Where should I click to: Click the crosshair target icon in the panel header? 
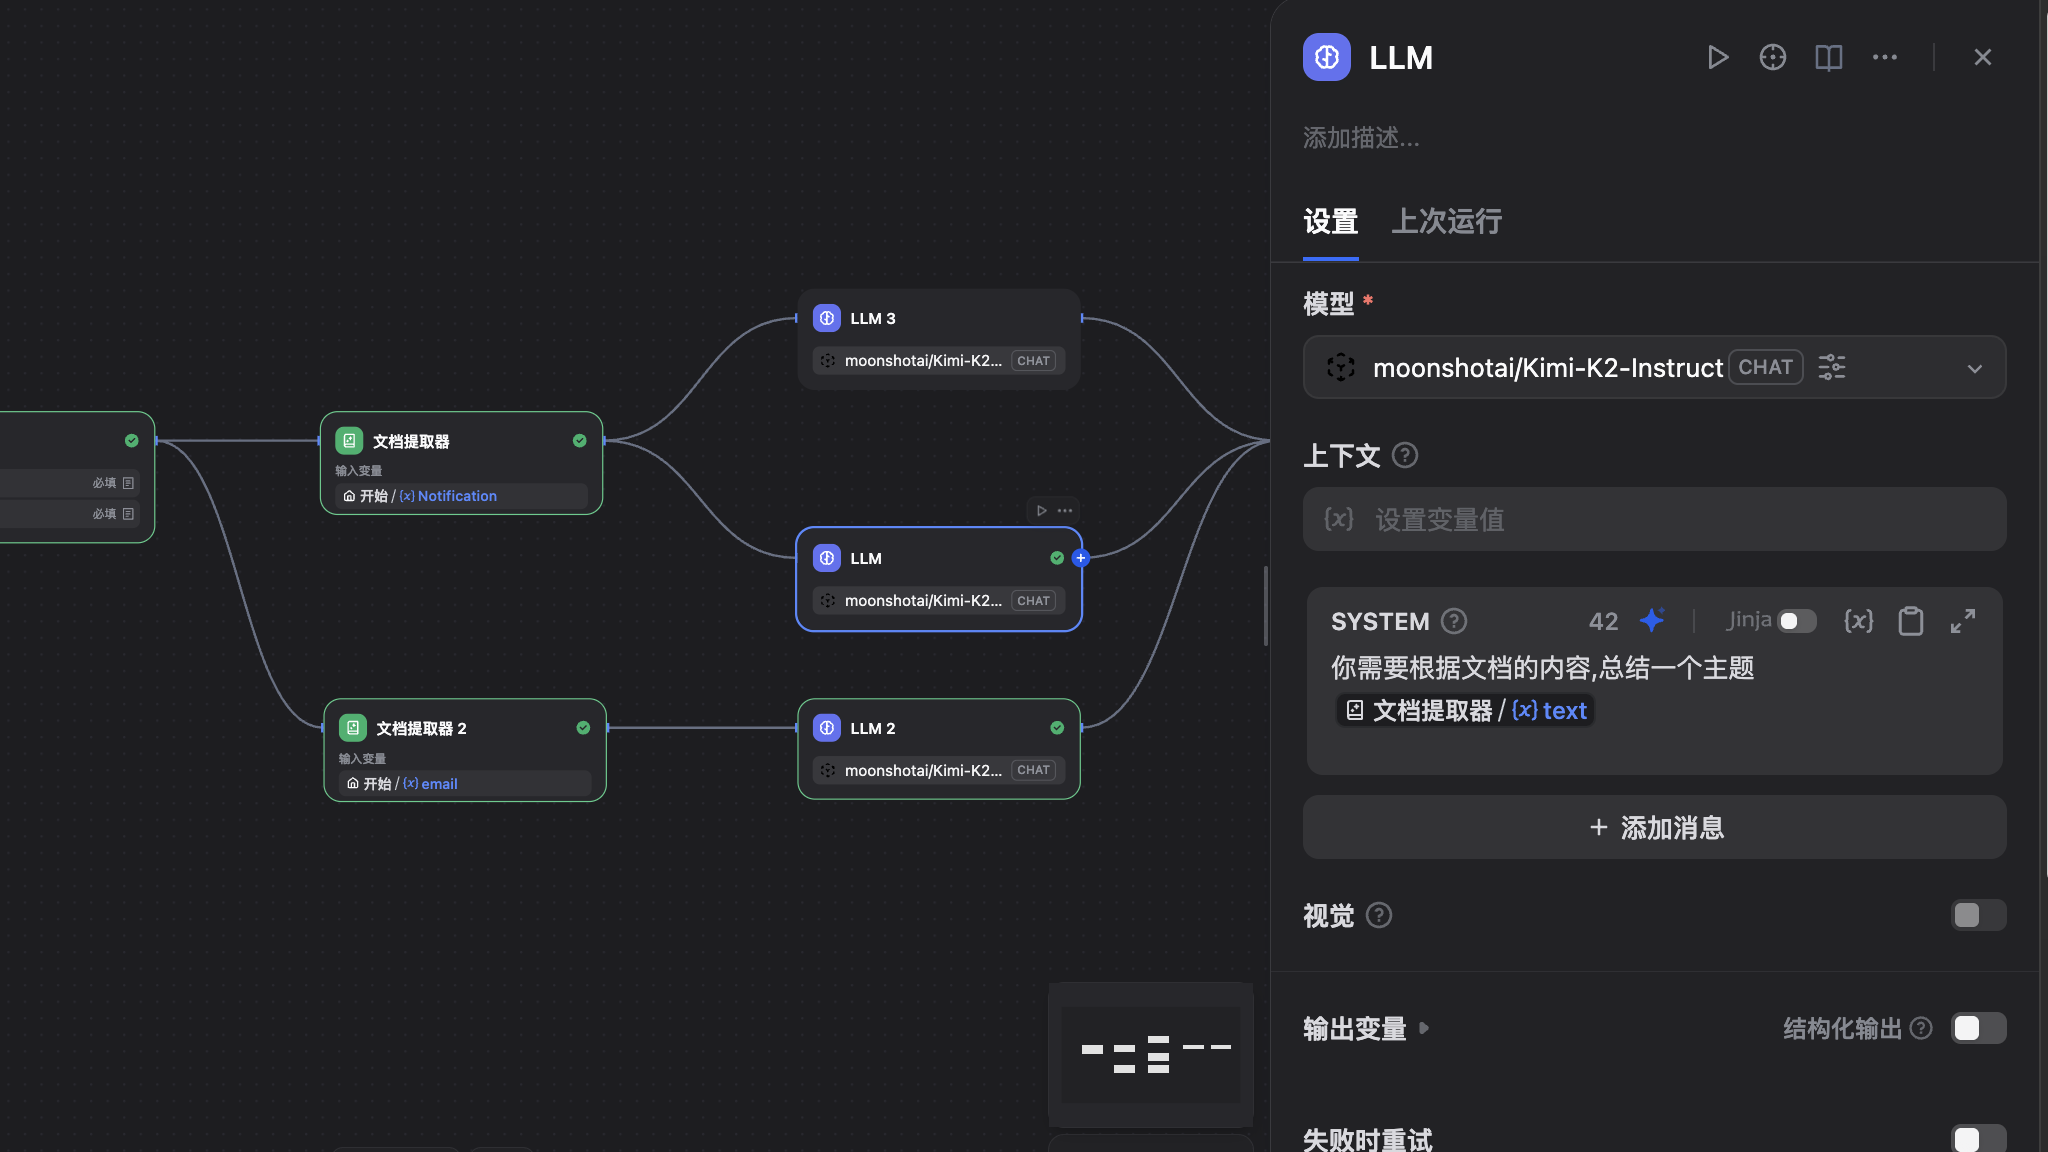[x=1772, y=58]
